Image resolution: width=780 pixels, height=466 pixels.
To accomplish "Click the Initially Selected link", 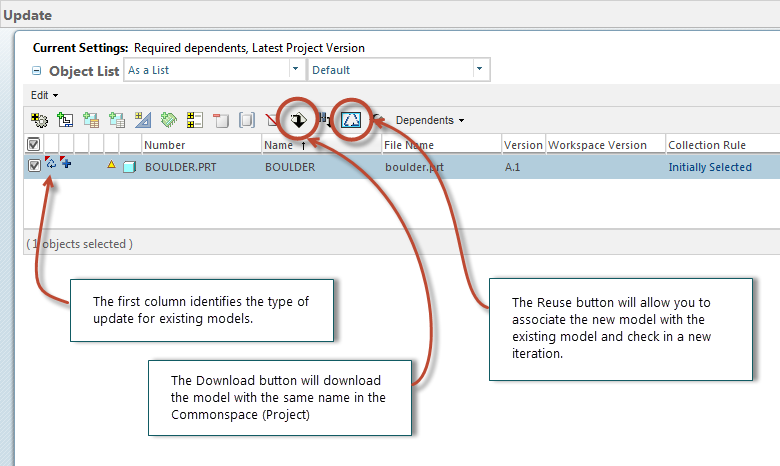I will click(710, 167).
